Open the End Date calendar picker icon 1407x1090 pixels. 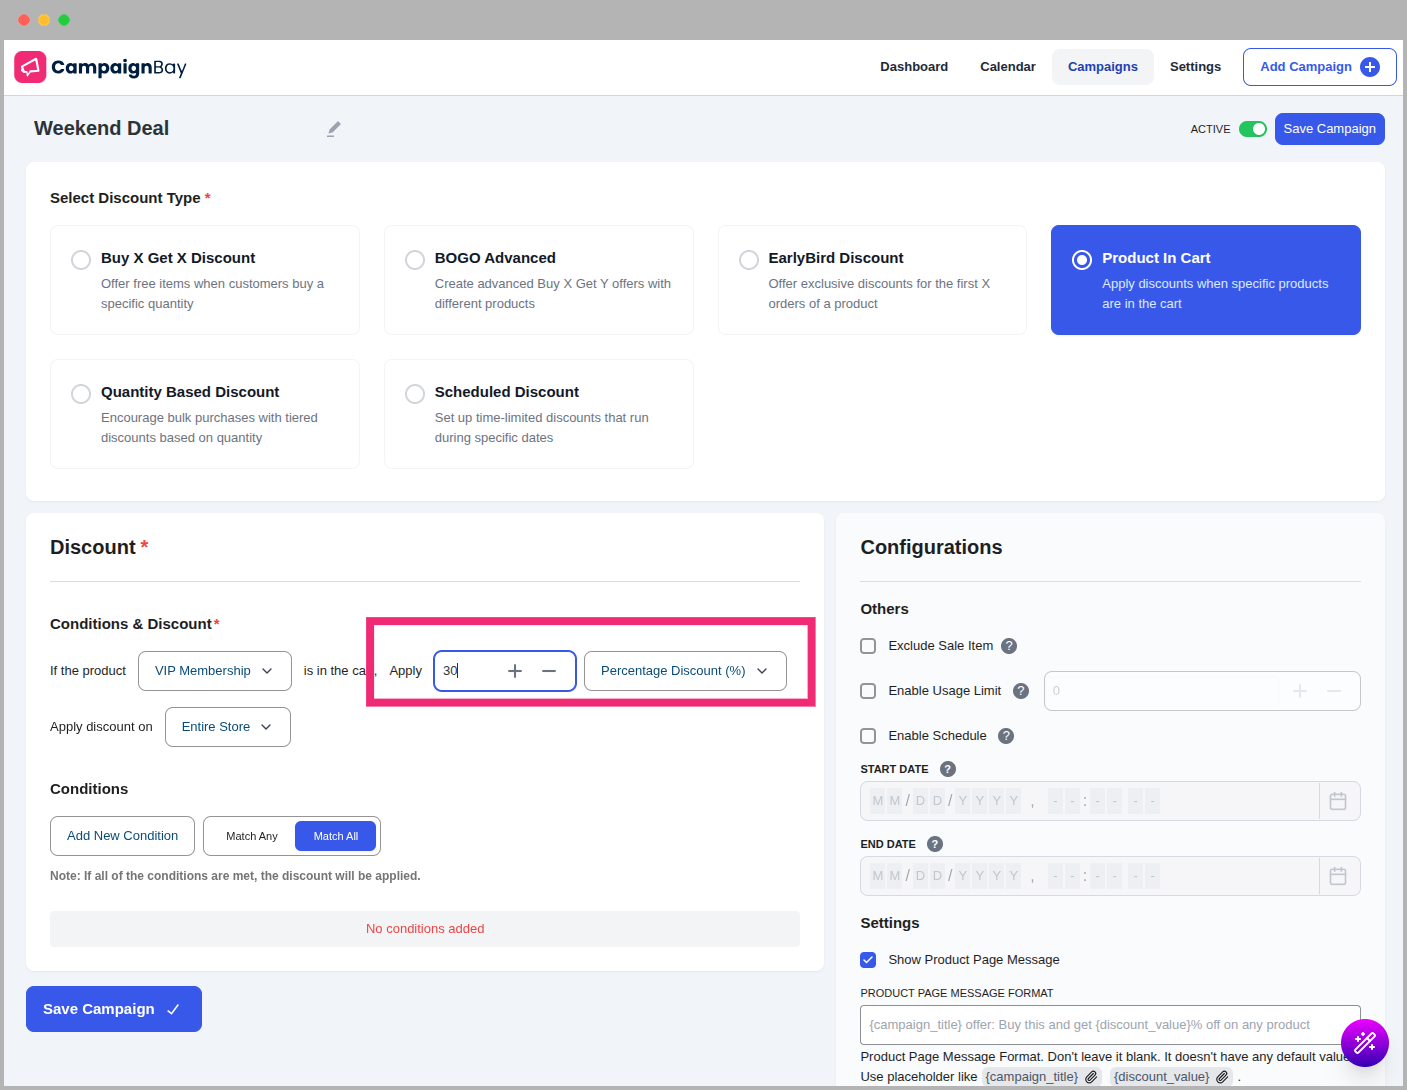[1338, 876]
